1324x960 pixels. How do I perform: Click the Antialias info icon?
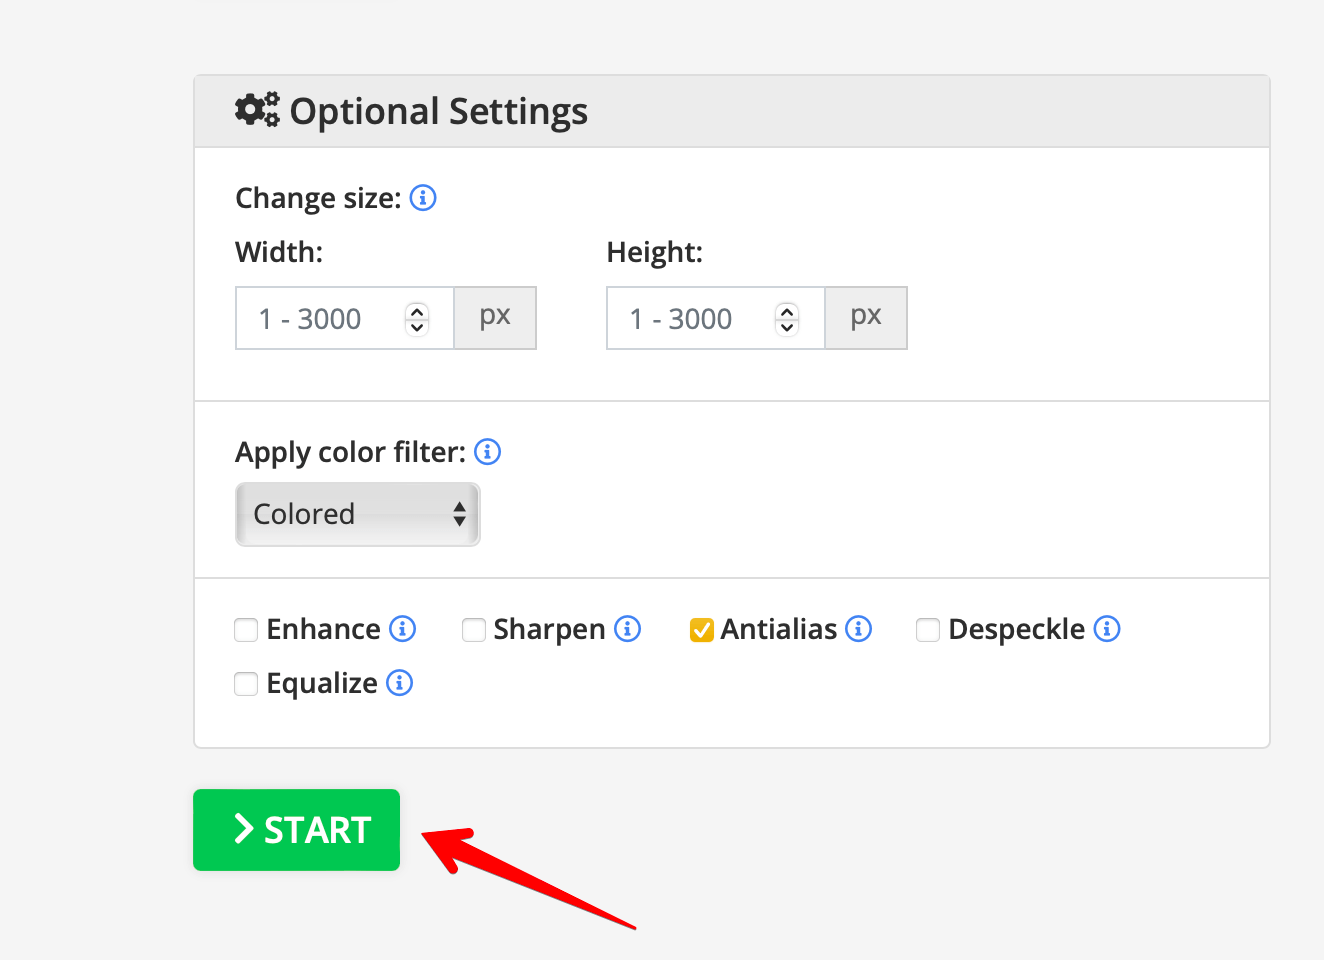coord(858,629)
